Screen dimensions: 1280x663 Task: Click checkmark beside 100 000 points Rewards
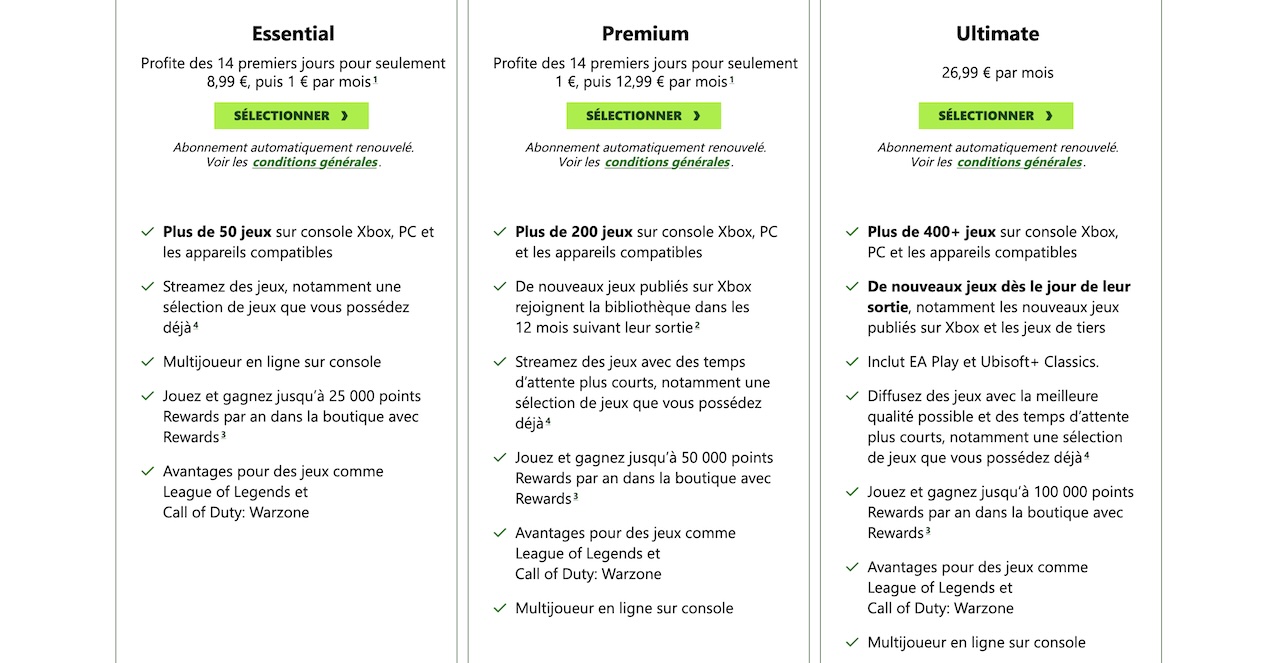pos(852,492)
